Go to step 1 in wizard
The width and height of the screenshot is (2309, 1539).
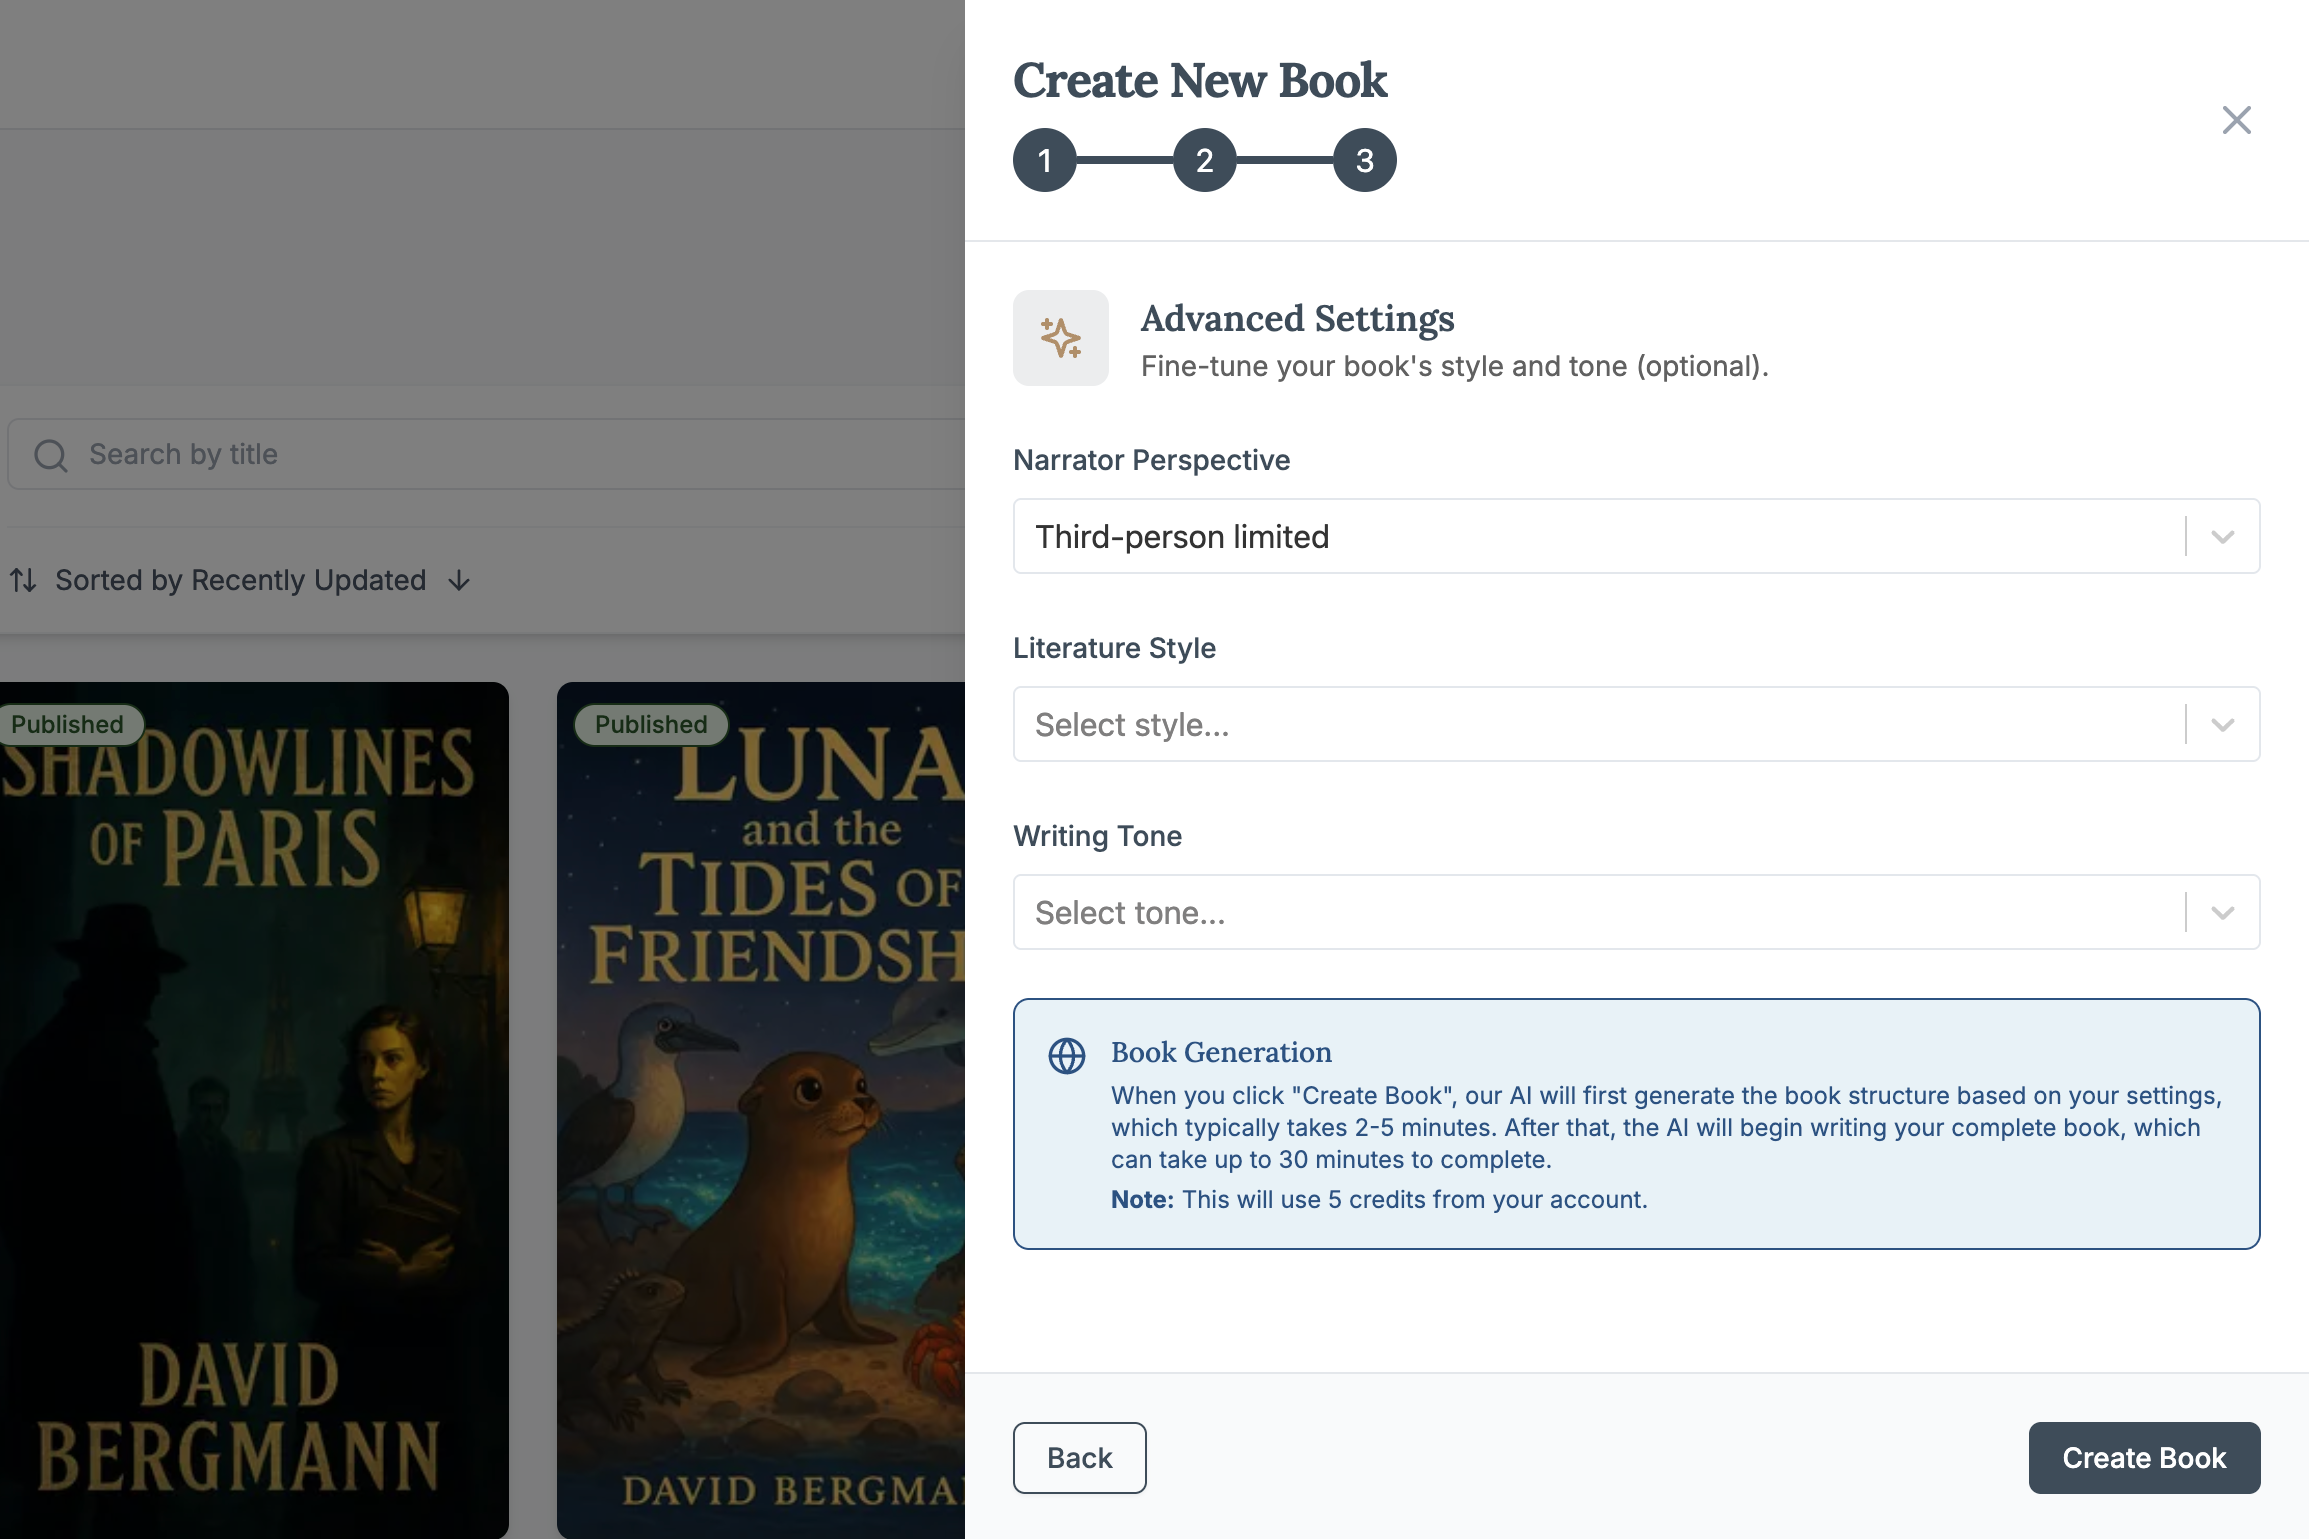[x=1044, y=160]
